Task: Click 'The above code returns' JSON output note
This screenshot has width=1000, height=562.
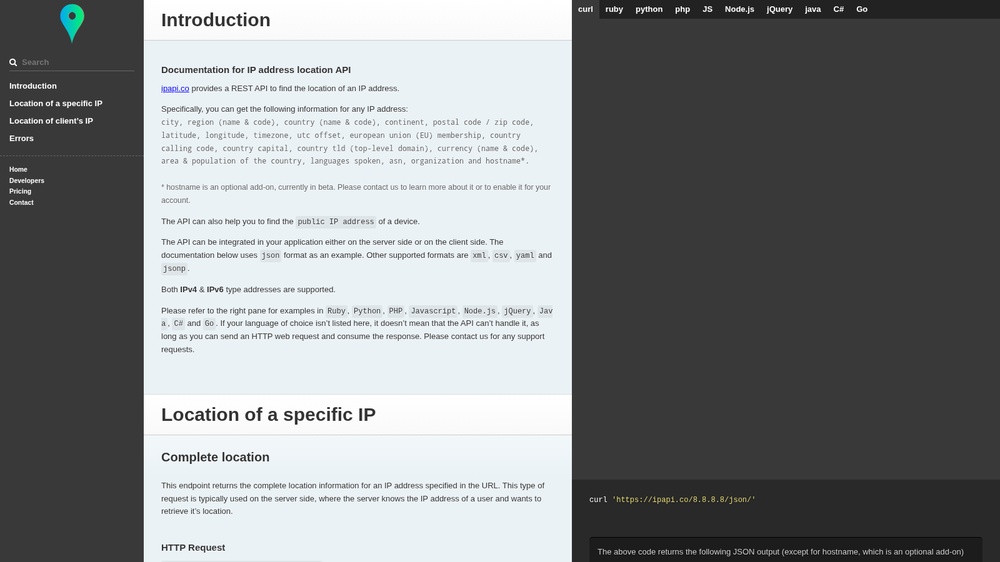Action: (x=780, y=552)
